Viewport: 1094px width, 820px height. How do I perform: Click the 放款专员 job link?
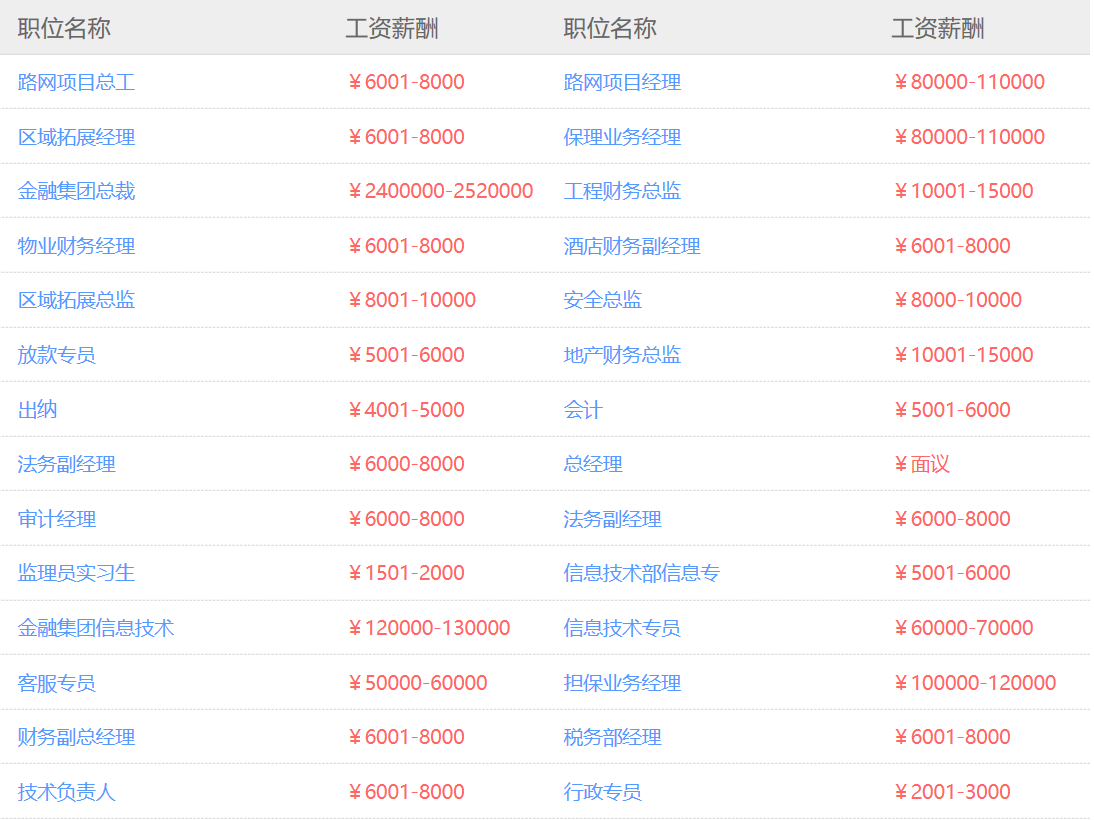pyautogui.click(x=57, y=355)
